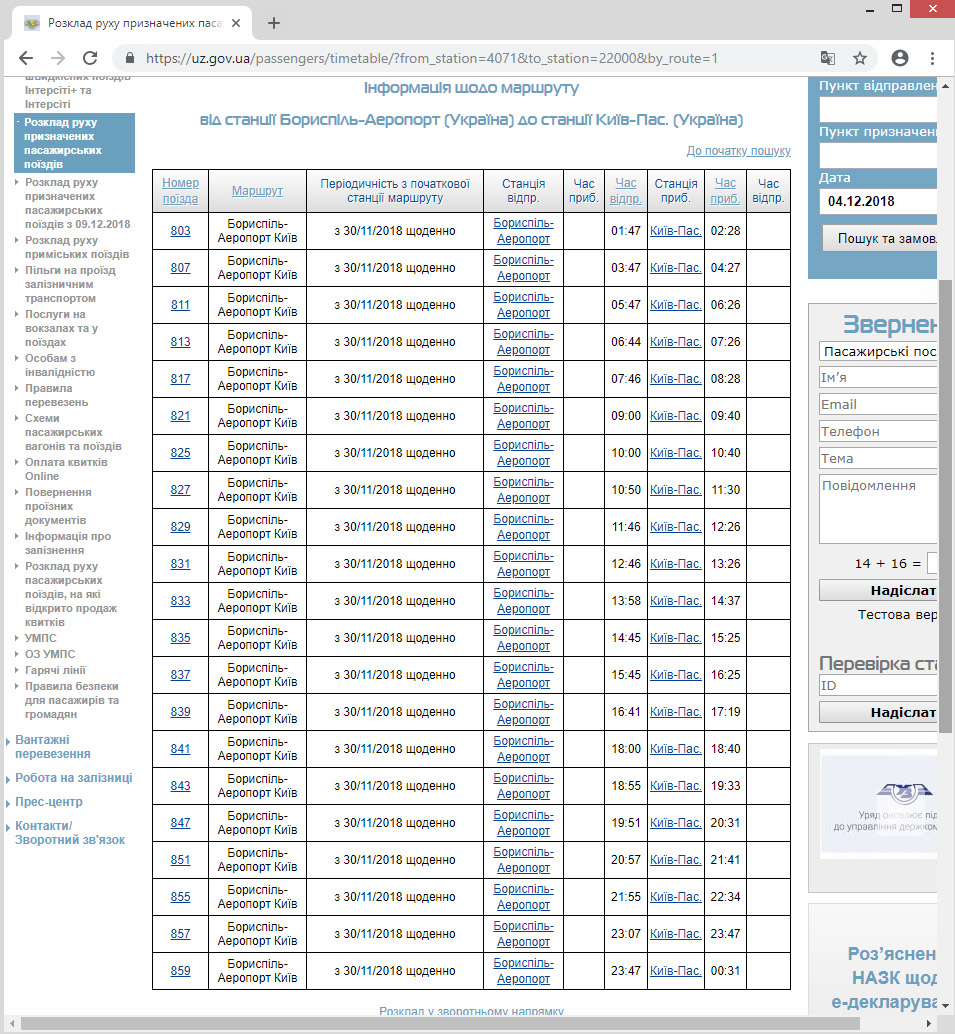Select the Розклад руху призначених browser tab
The image size is (955, 1034).
click(132, 23)
